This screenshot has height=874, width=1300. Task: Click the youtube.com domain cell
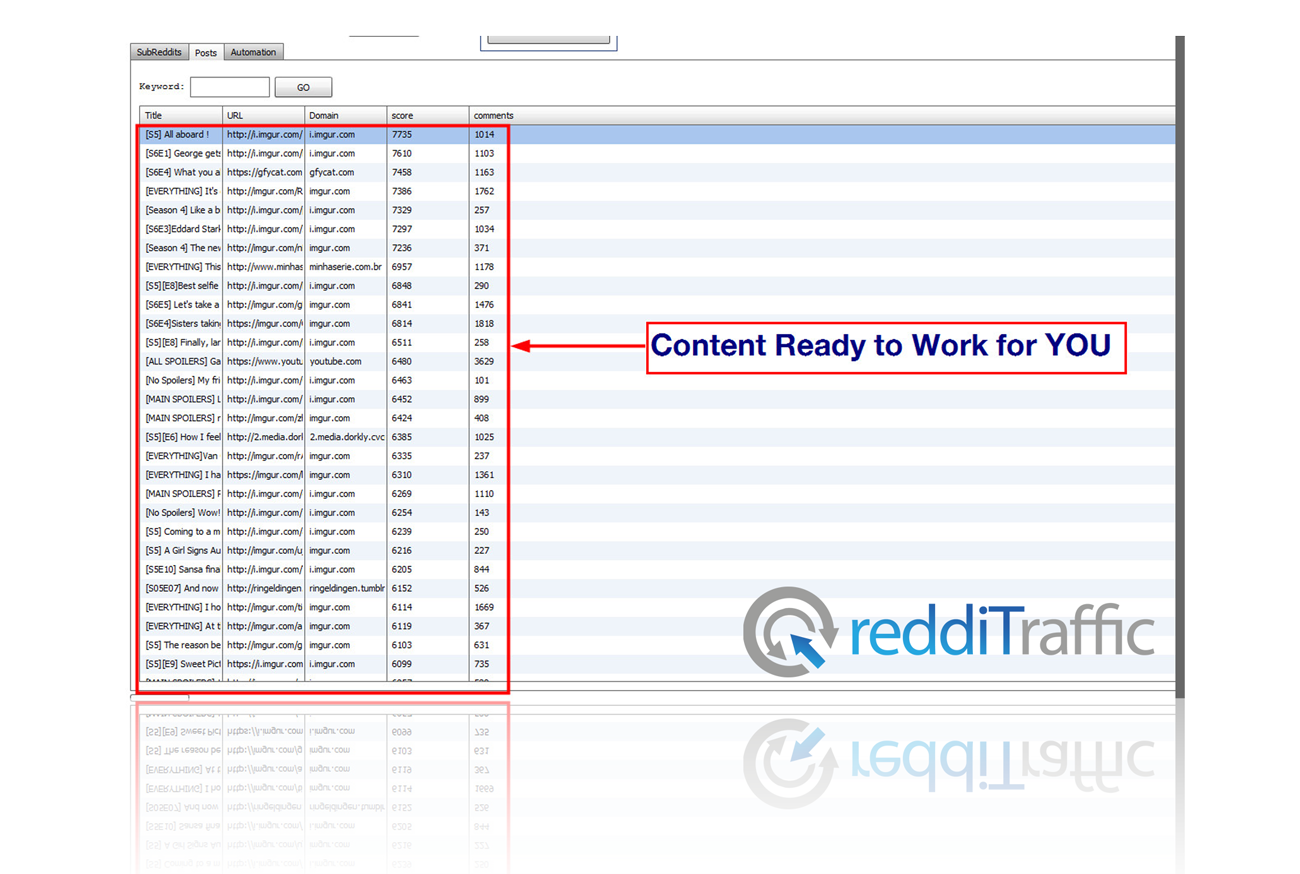tap(345, 361)
